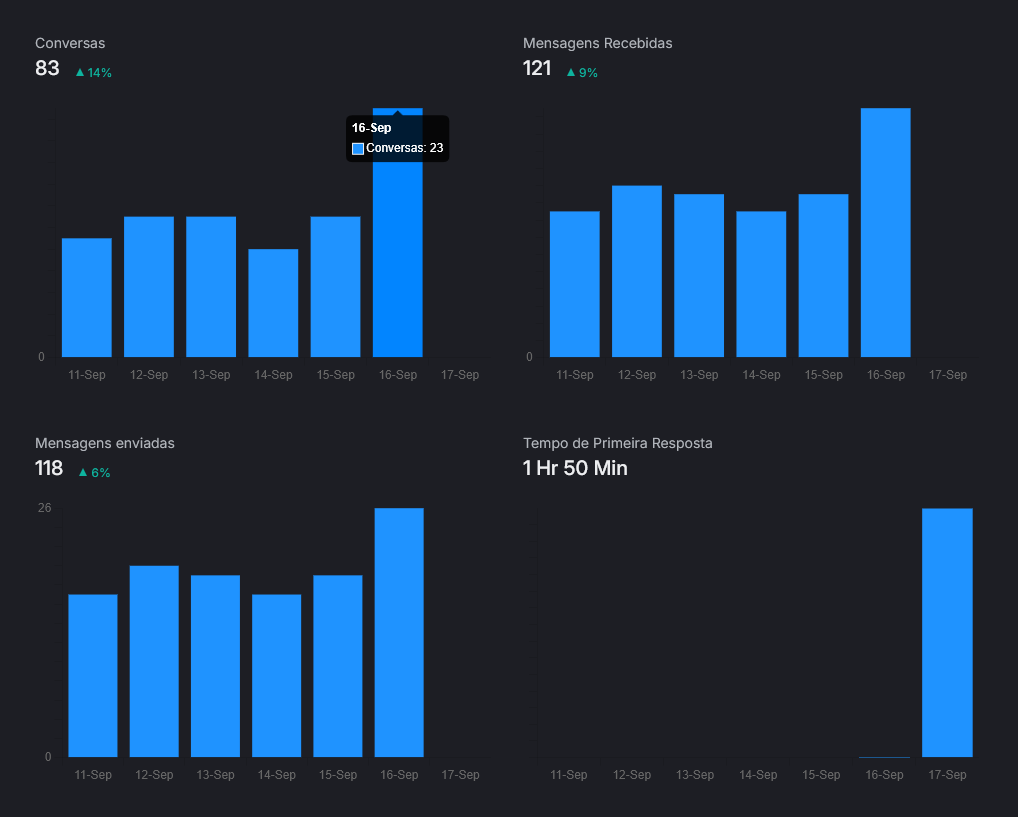Click the 13-Sep bar in Mensagens enviadas

coord(216,666)
